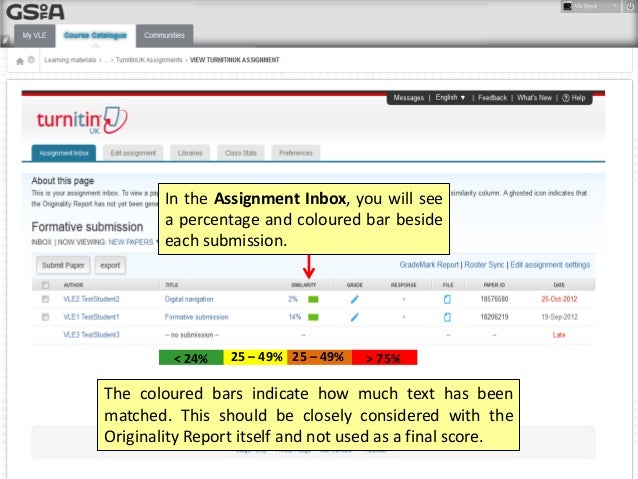Screen dimensions: 638x479
Task: Switch to My VLE tab
Action: [35, 35]
